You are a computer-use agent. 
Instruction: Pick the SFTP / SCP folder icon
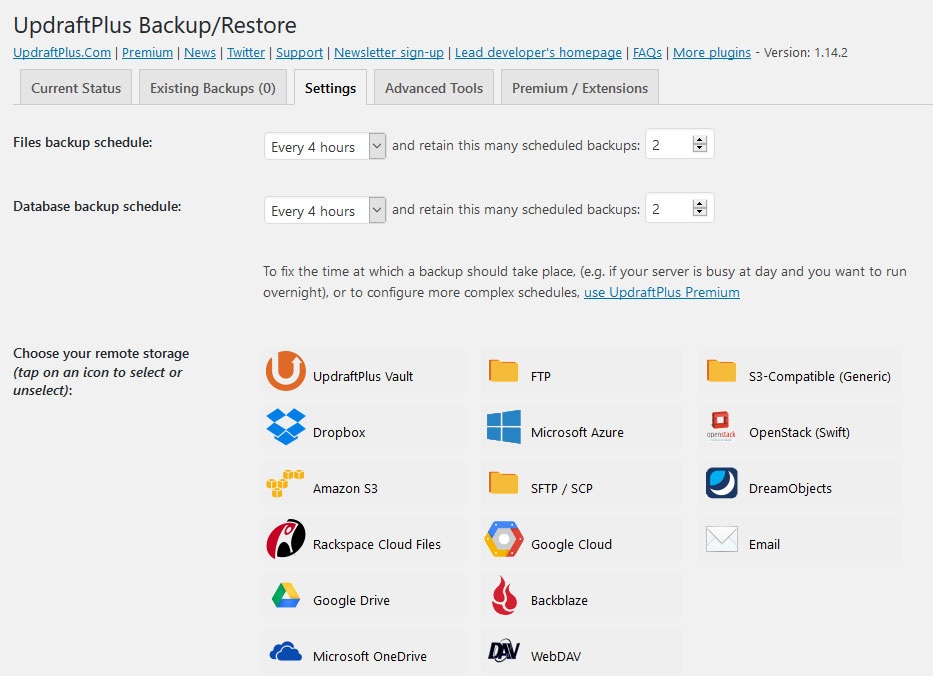(x=503, y=483)
